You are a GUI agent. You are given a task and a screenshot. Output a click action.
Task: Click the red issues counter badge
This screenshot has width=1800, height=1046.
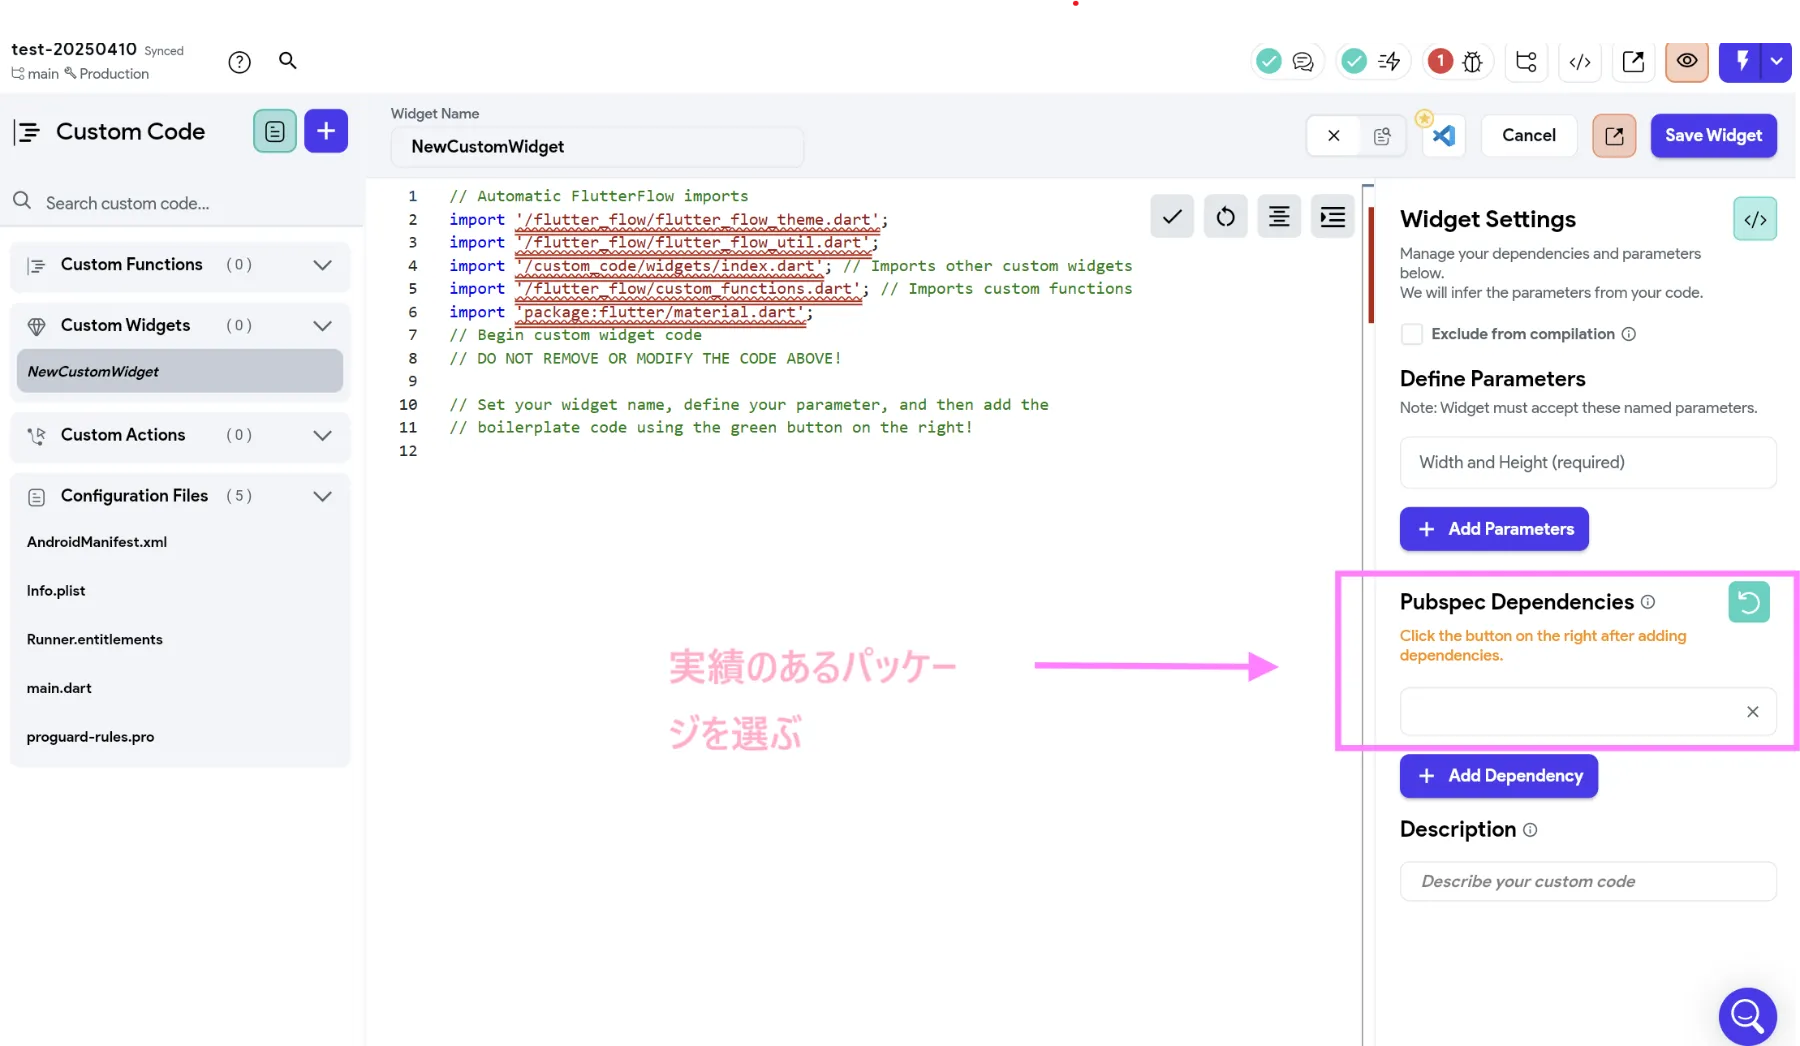point(1440,61)
